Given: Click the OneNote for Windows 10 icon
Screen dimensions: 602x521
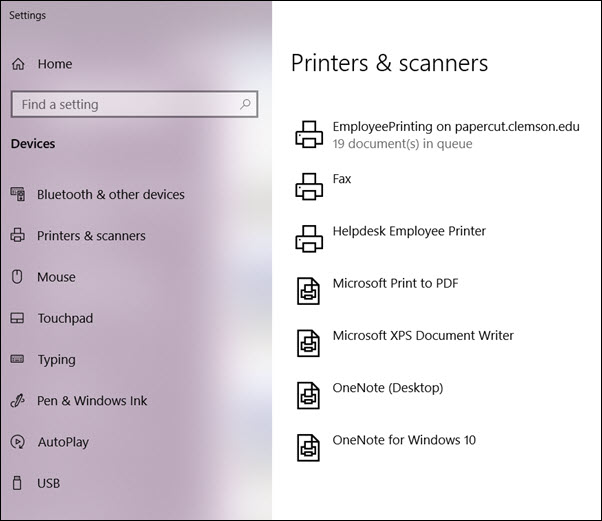Looking at the screenshot, I should click(308, 448).
